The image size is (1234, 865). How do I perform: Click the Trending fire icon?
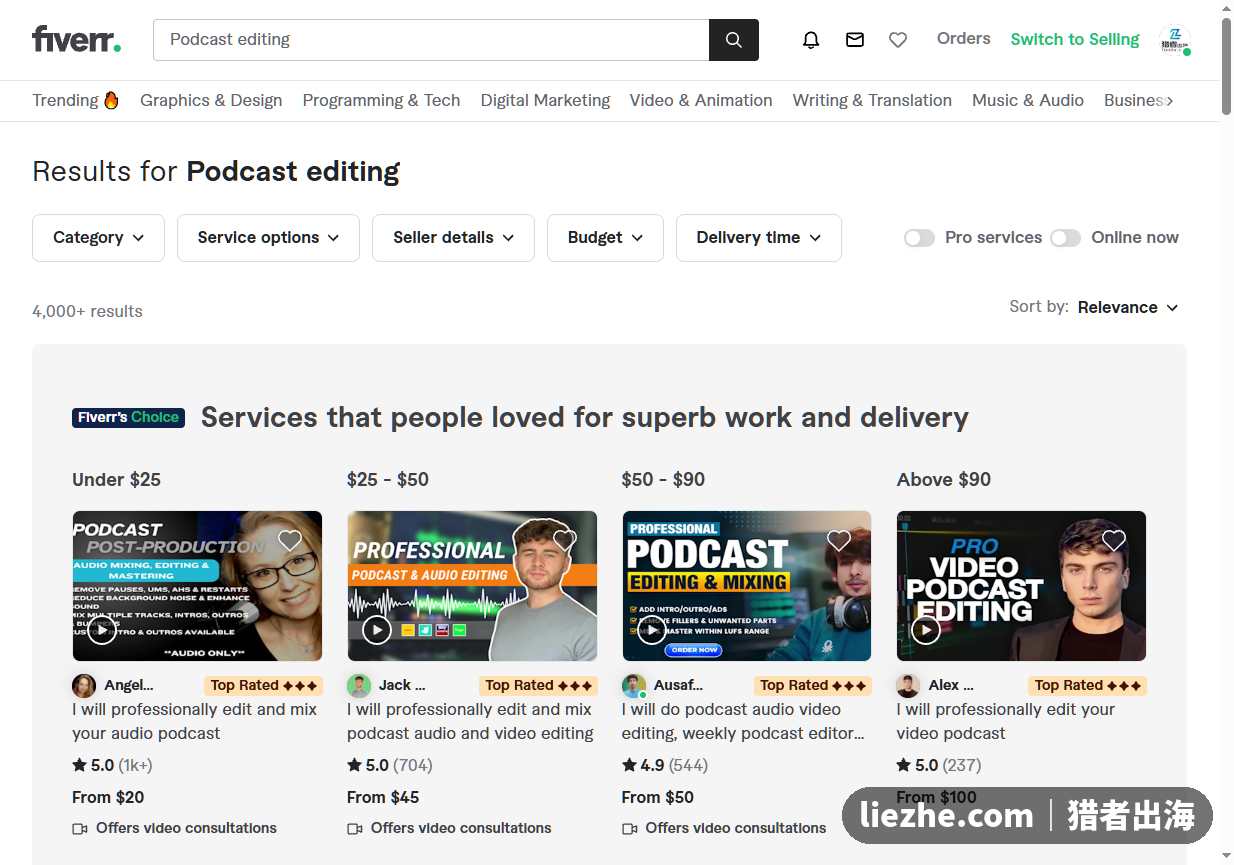111,100
